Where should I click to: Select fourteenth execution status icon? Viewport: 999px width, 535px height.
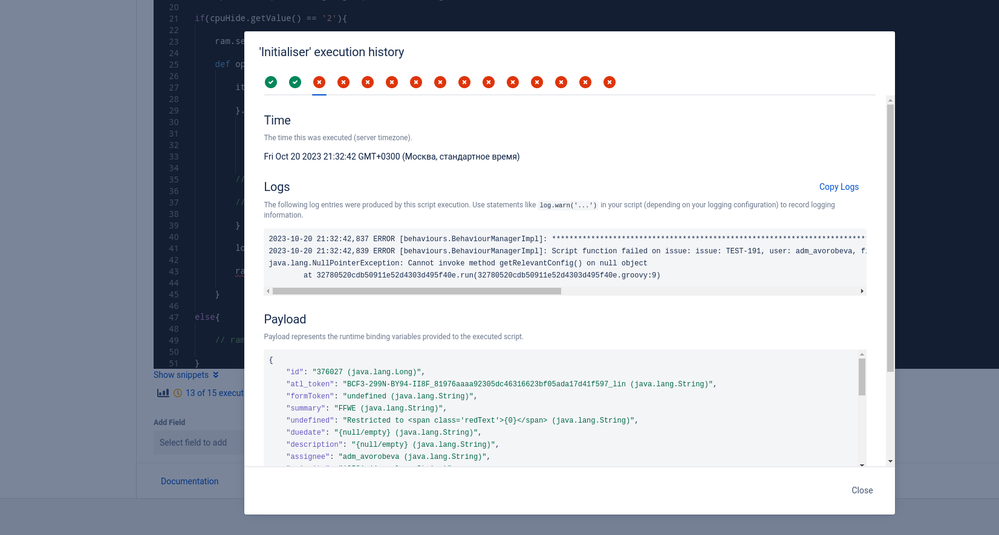(586, 82)
